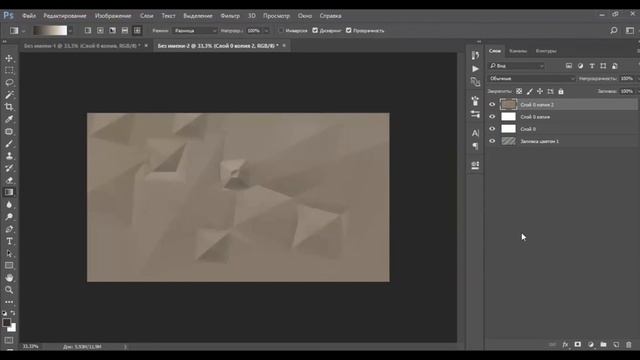Create new adjustment layer icon

(591, 345)
